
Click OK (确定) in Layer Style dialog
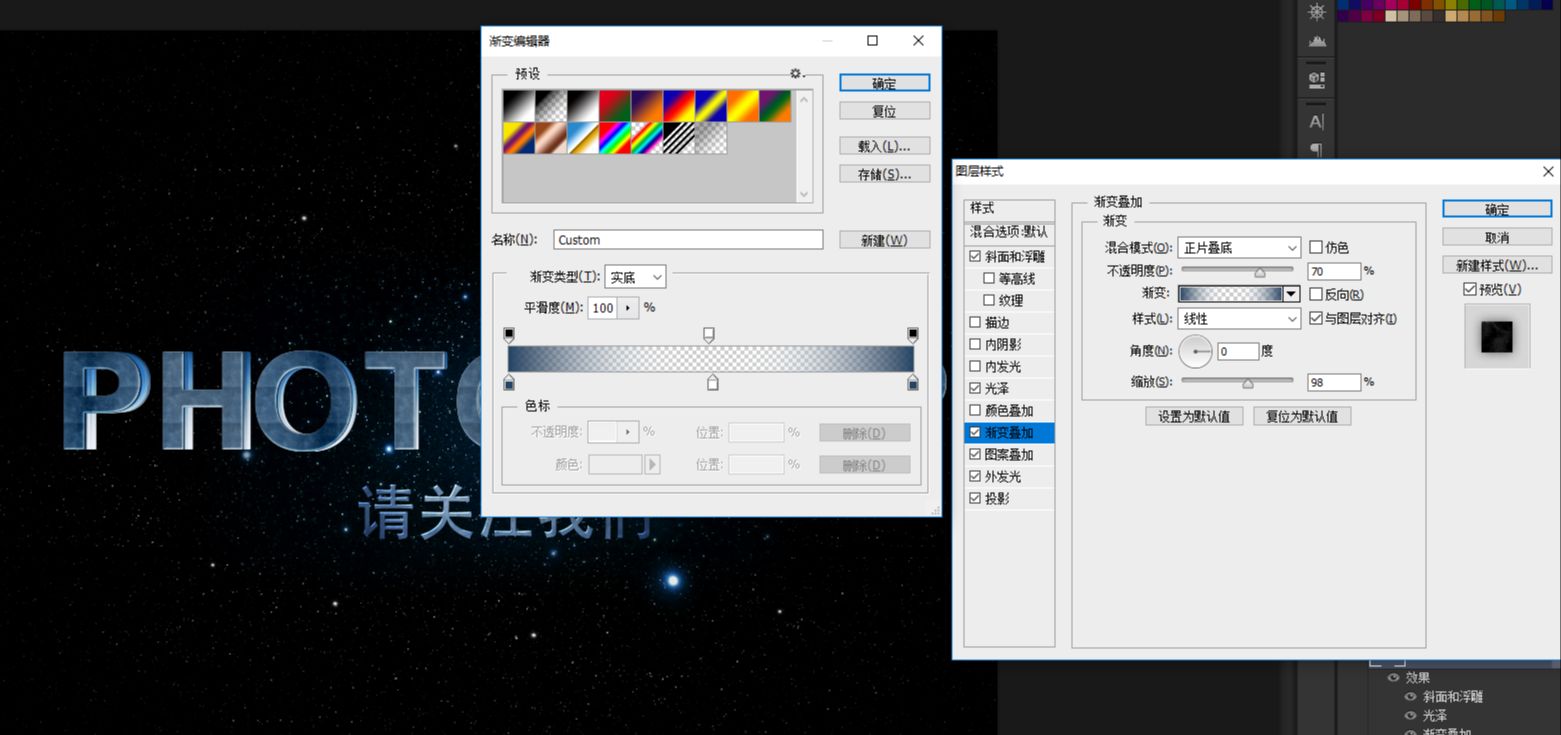point(1497,209)
